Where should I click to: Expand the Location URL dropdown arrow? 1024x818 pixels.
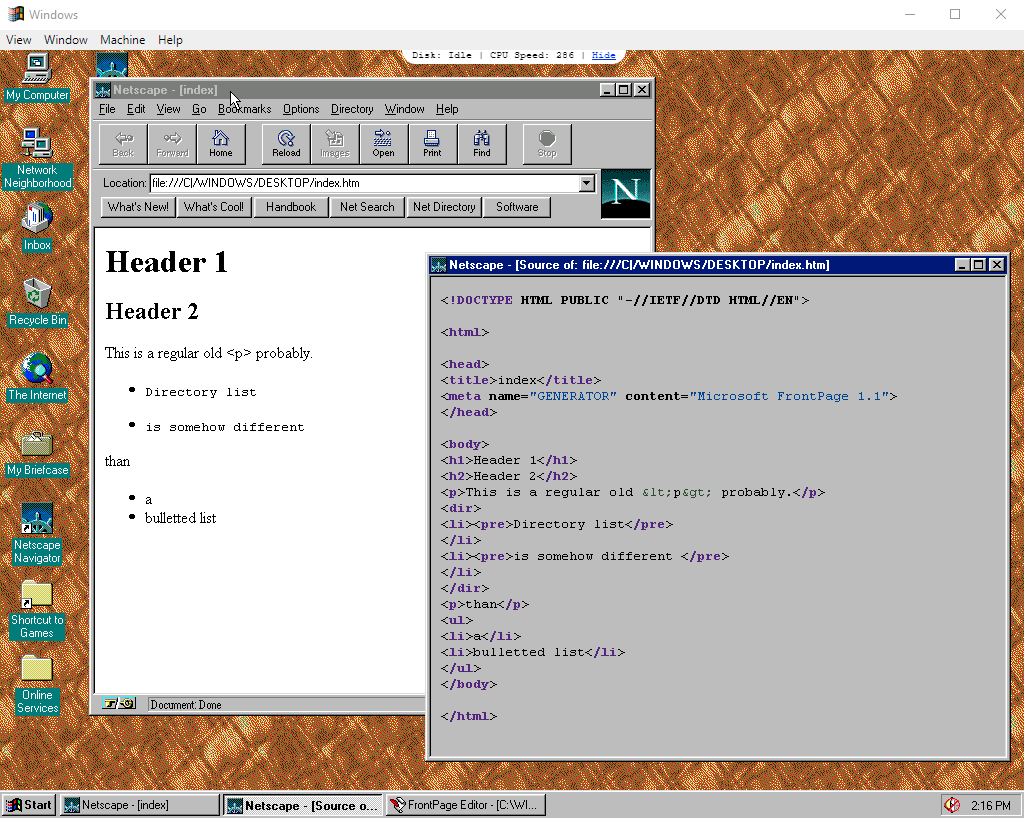click(x=587, y=183)
